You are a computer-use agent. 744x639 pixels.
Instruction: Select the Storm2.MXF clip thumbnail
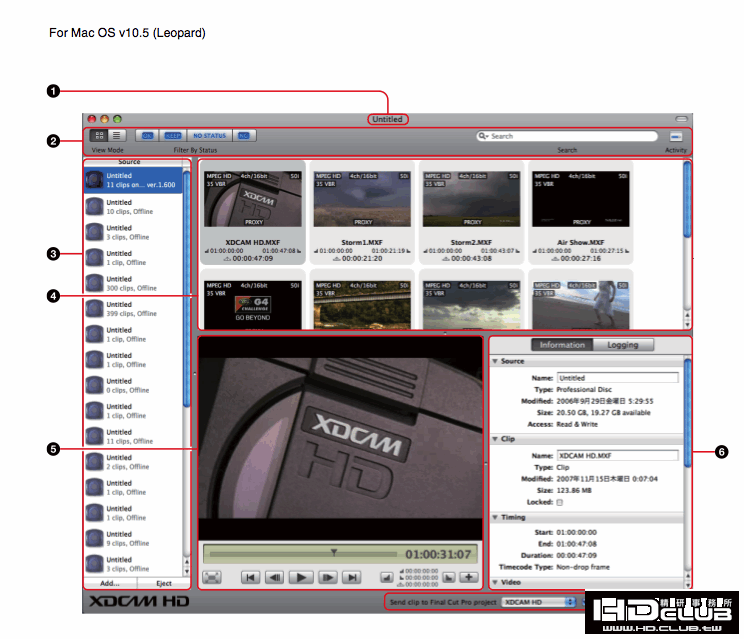coord(471,199)
